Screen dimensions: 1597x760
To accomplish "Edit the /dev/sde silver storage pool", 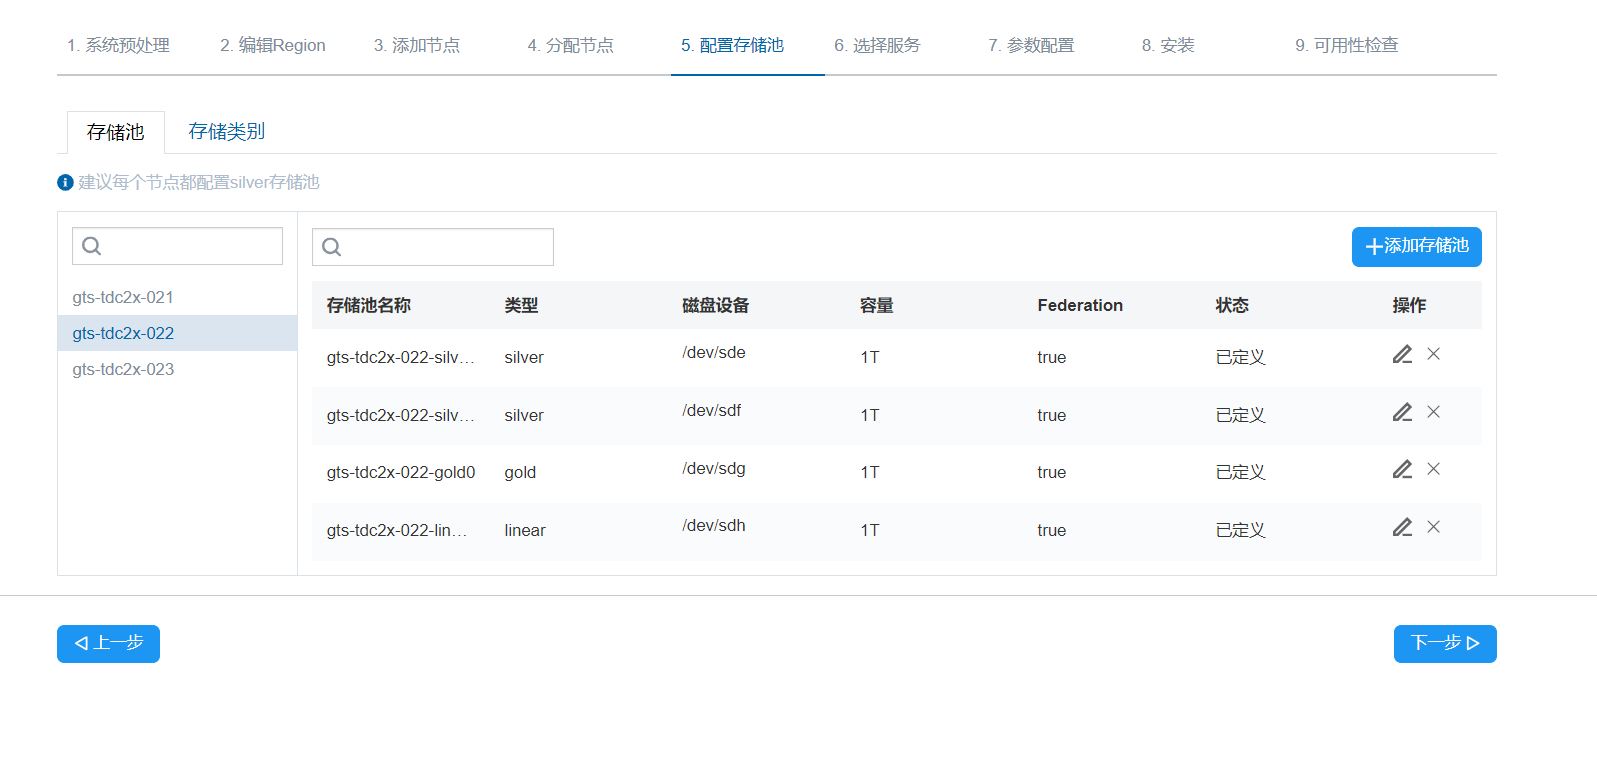I will pos(1402,354).
